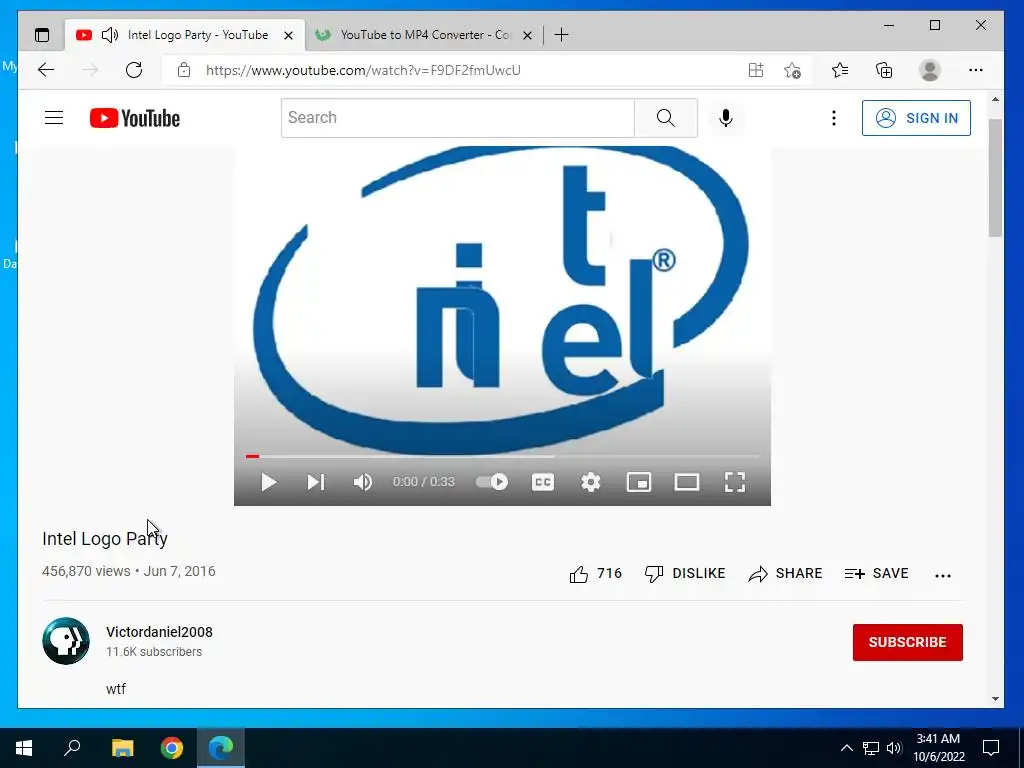The image size is (1024, 768).
Task: Share the video
Action: pyautogui.click(x=785, y=573)
